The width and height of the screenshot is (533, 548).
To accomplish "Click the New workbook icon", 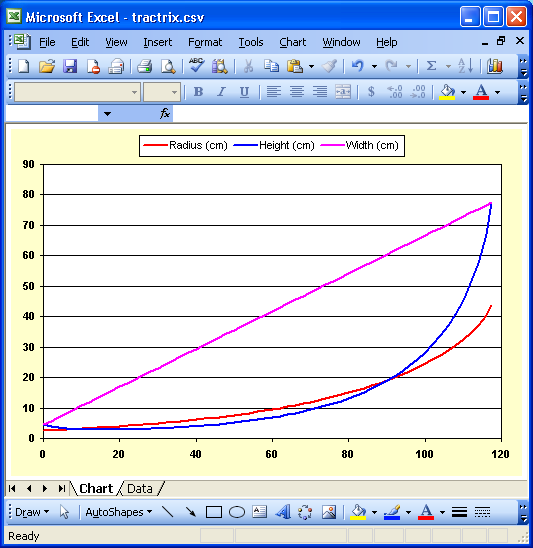I will coord(24,66).
